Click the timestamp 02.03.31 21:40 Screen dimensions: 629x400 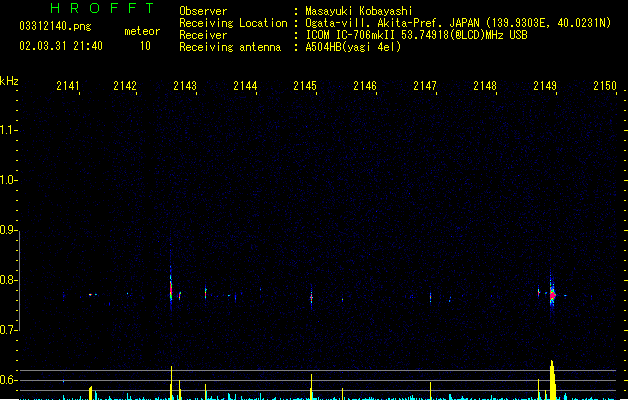(61, 46)
